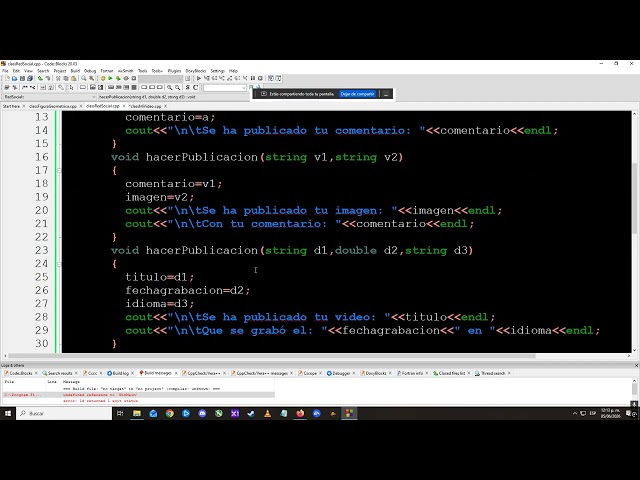The height and width of the screenshot is (480, 640).
Task: Switch to the Start here tab
Action: [11, 106]
